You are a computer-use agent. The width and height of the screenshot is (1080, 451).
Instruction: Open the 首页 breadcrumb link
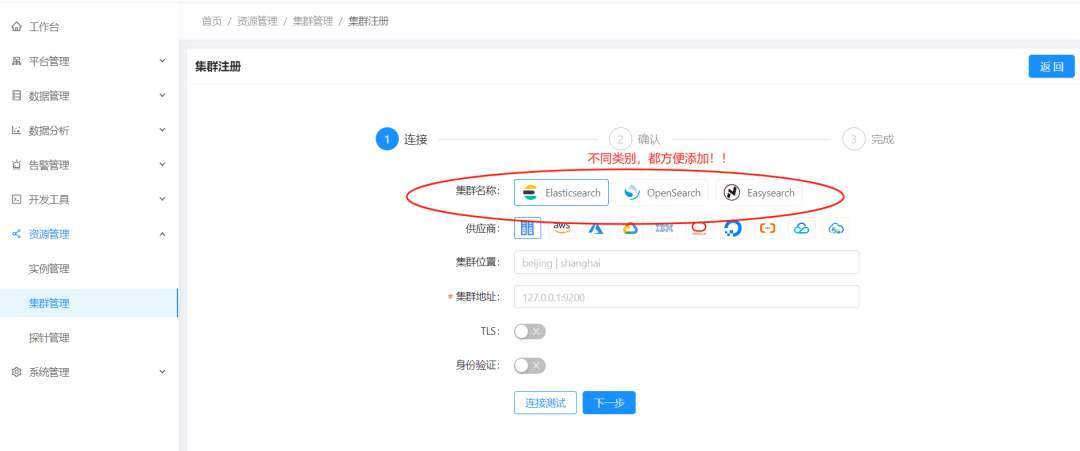pyautogui.click(x=211, y=21)
